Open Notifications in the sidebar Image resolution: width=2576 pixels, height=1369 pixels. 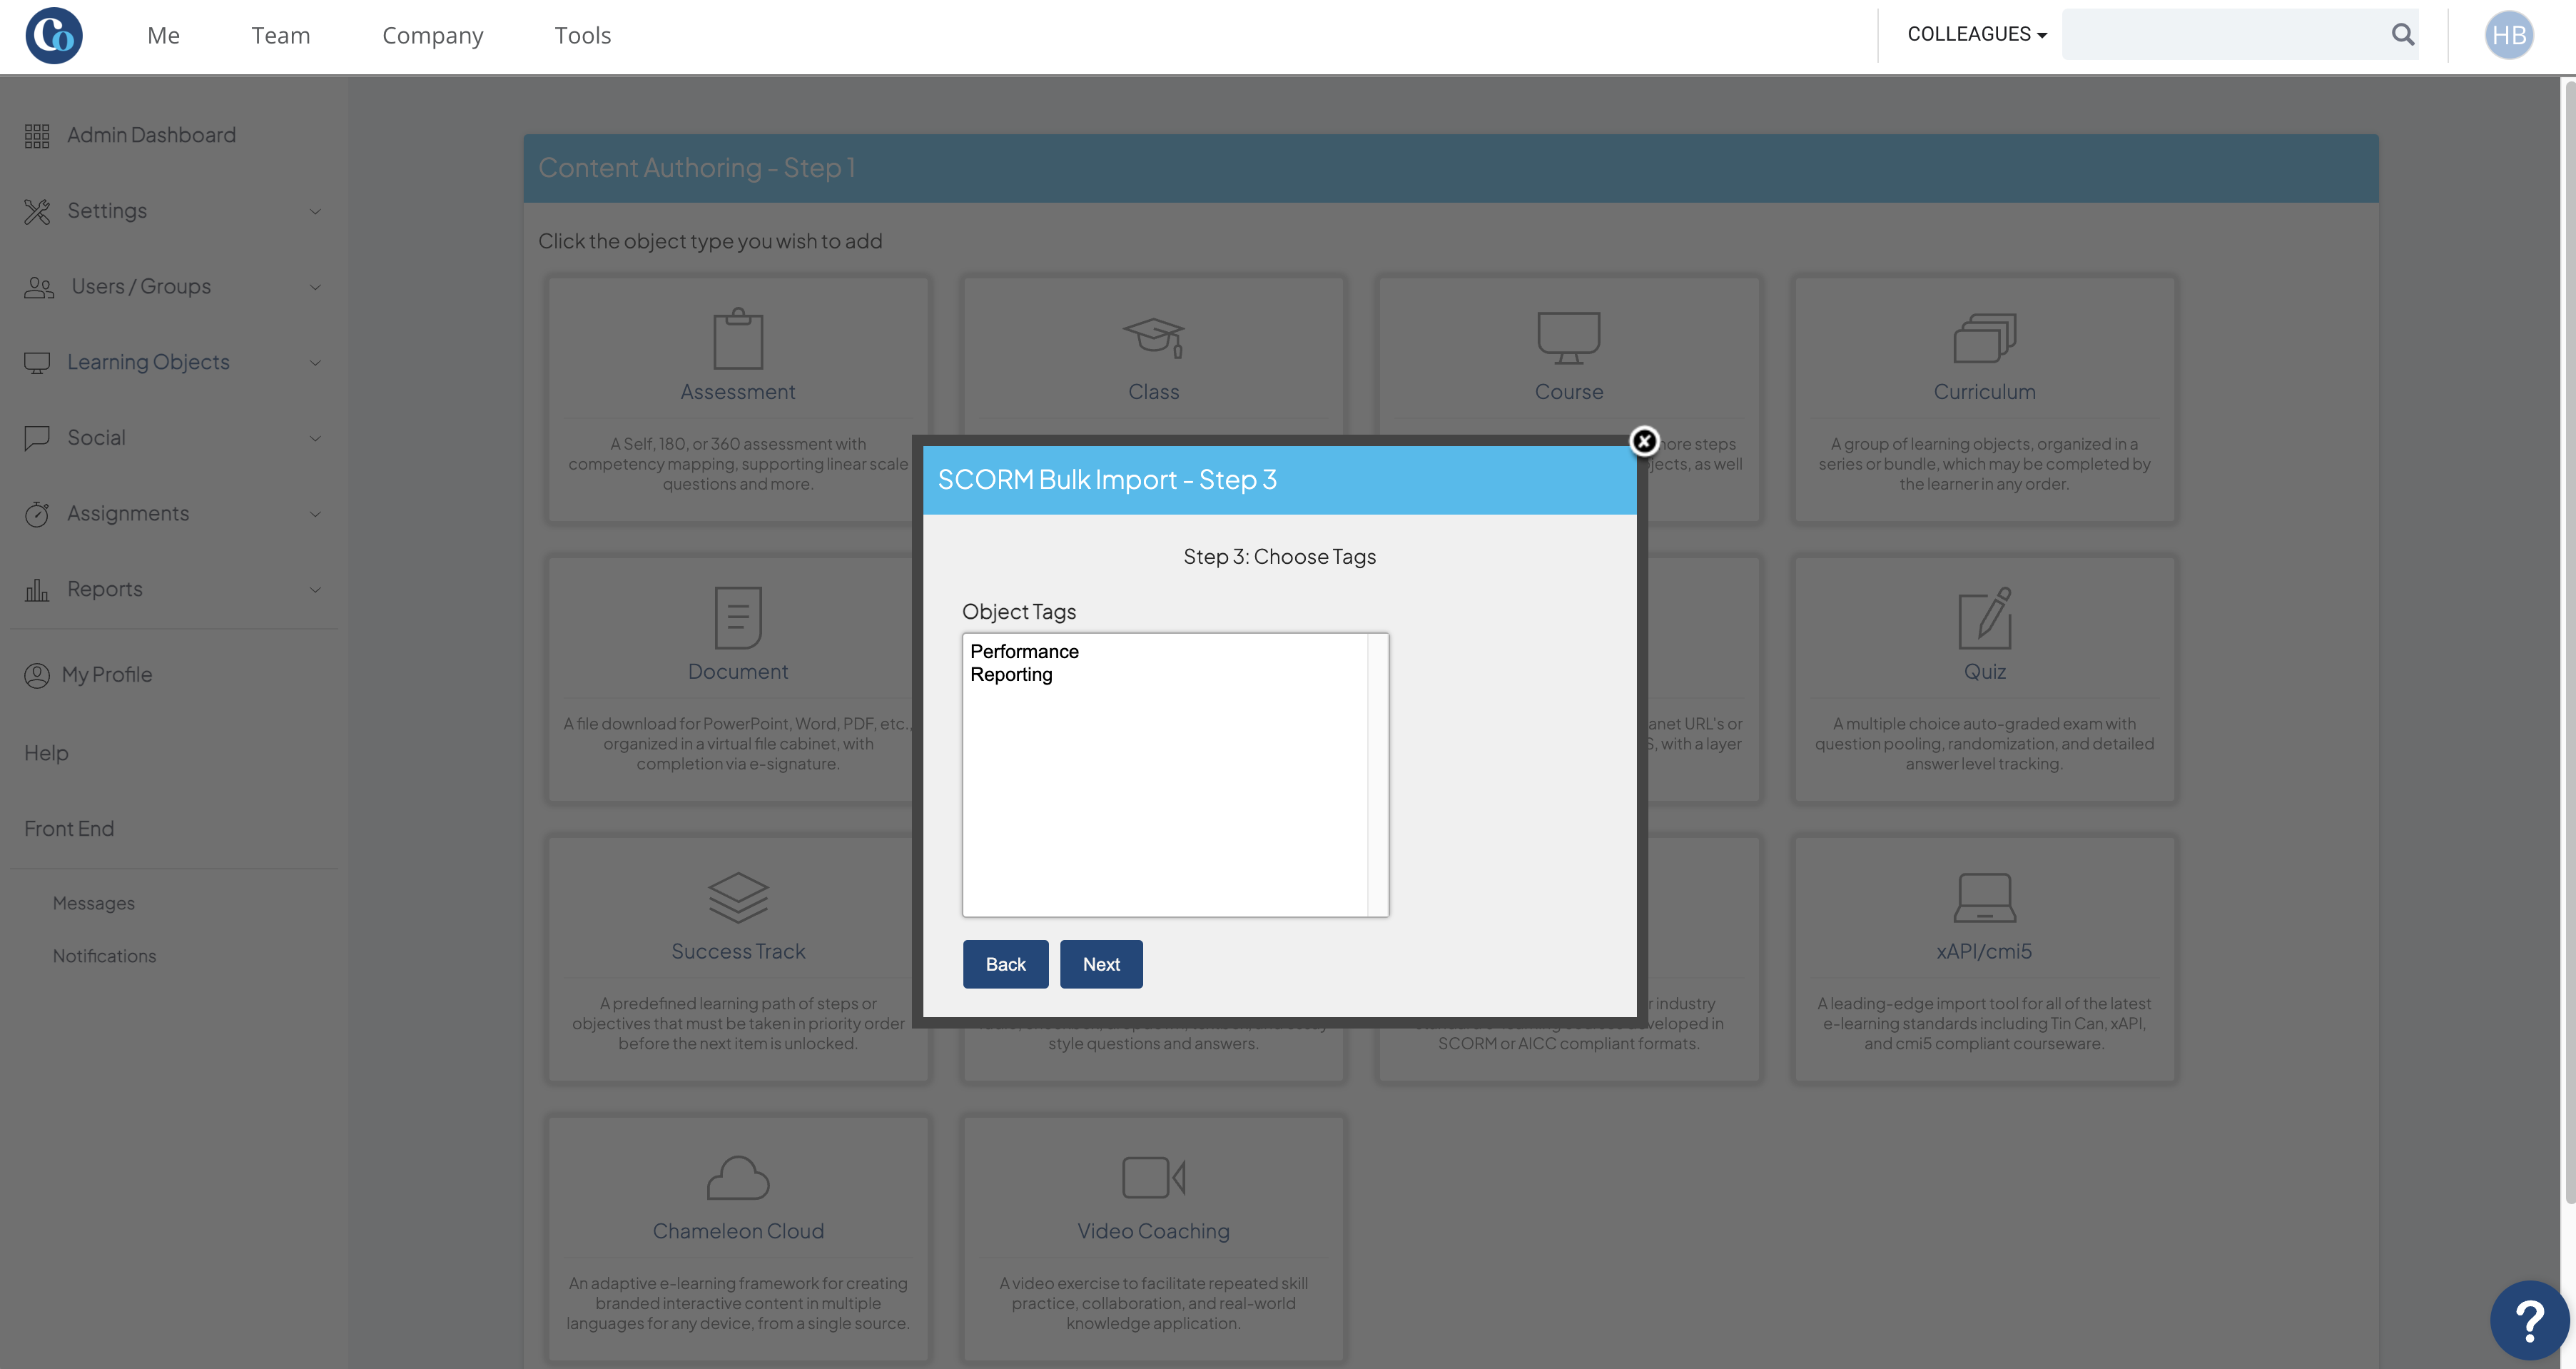coord(104,956)
